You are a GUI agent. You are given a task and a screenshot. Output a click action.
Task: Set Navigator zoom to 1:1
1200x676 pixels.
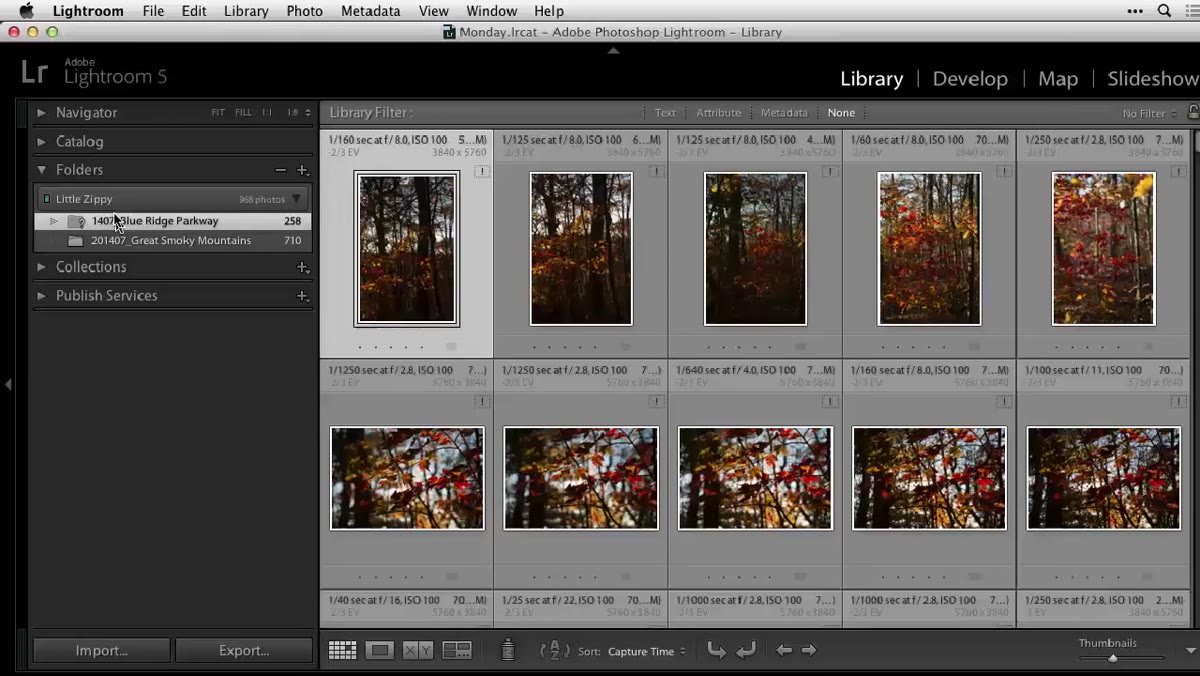point(267,113)
